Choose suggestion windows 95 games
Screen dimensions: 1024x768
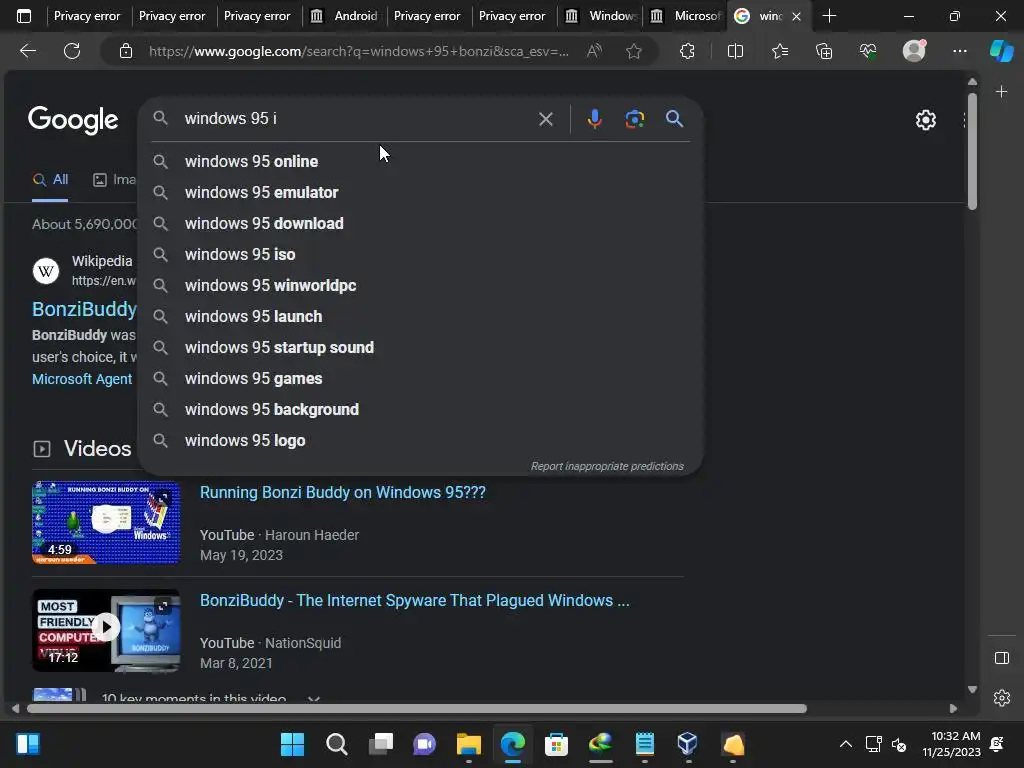pyautogui.click(x=421, y=379)
